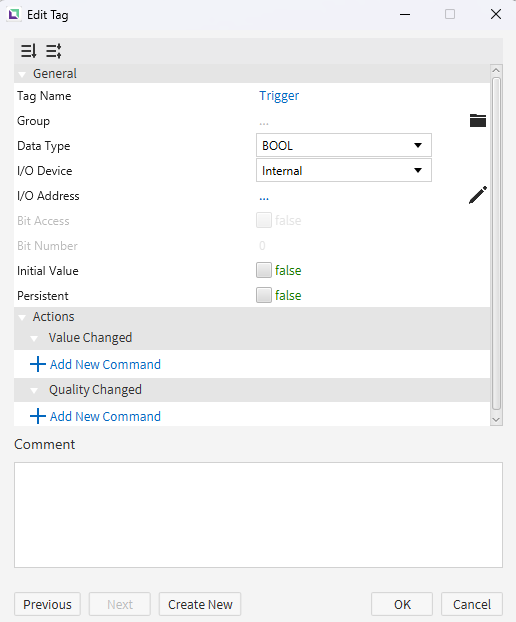516x622 pixels.
Task: Collapse the General section
Action: [22, 74]
